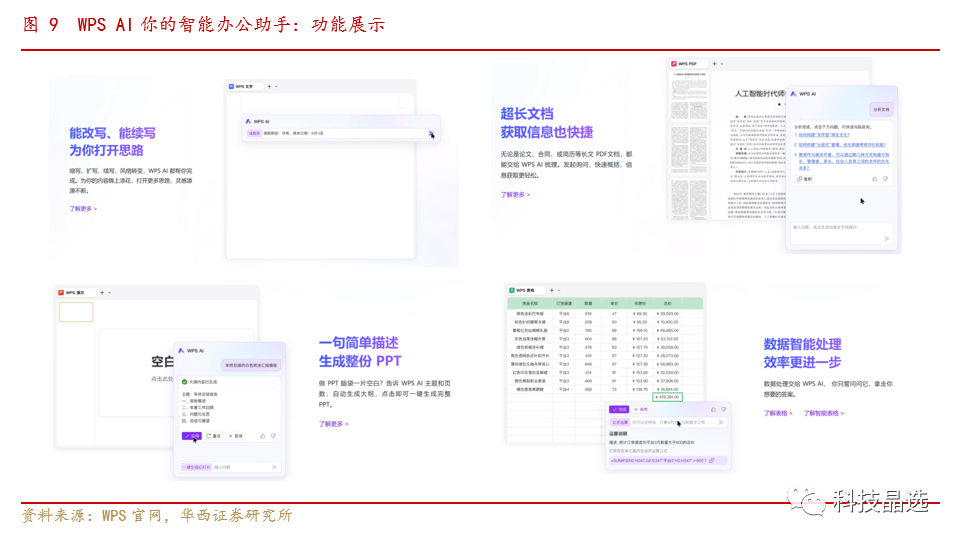Cancel the generated outline with 取消
The image size is (960, 544).
pos(236,436)
